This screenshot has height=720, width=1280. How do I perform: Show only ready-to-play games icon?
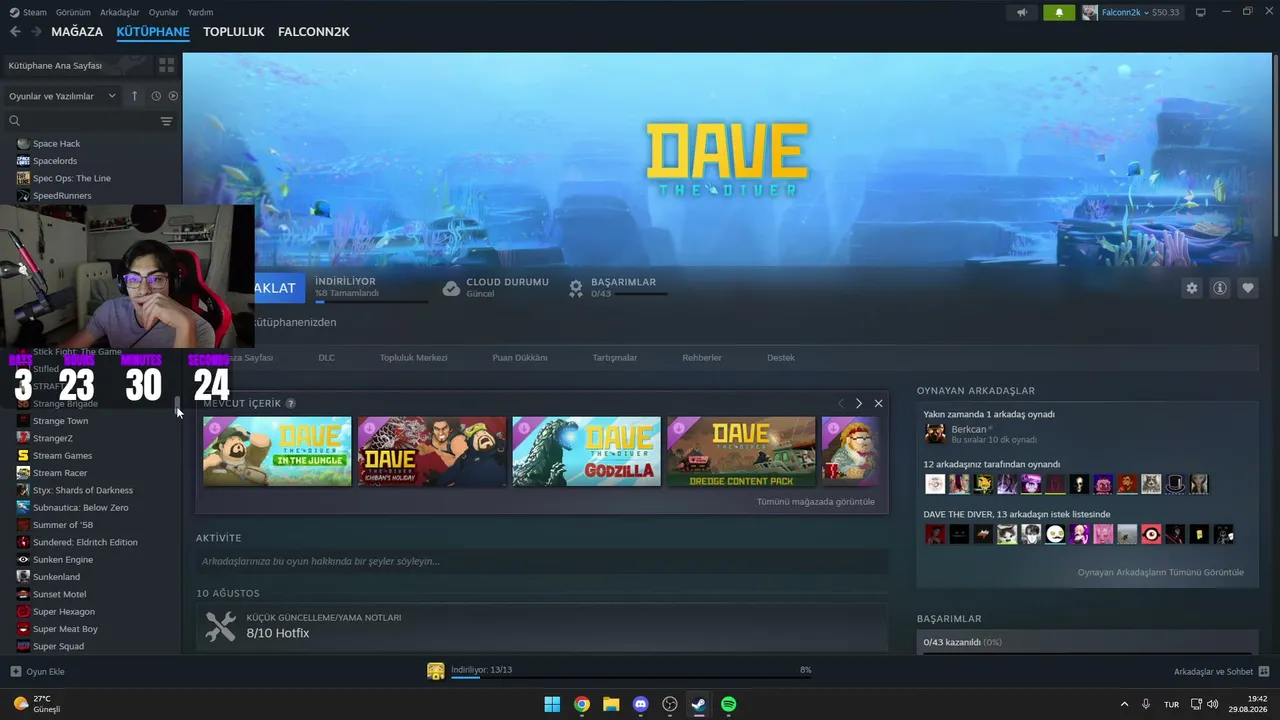click(x=173, y=96)
